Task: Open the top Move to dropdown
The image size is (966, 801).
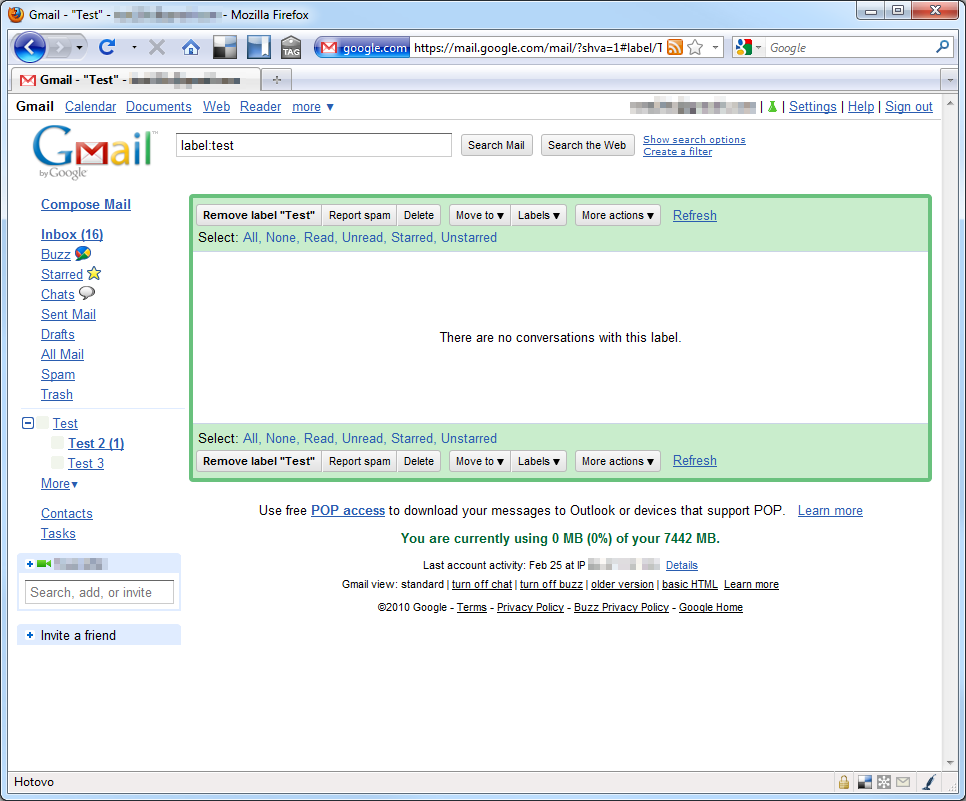Action: tap(480, 215)
